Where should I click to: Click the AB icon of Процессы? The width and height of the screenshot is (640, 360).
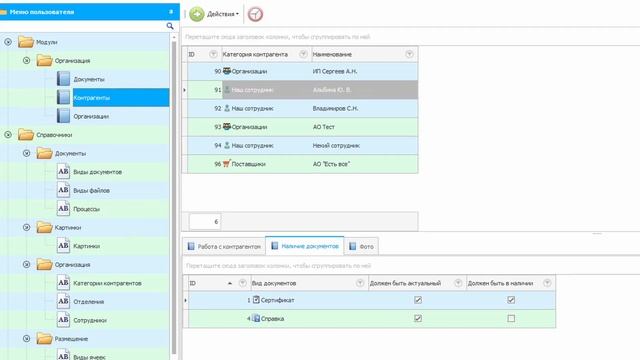pos(63,209)
